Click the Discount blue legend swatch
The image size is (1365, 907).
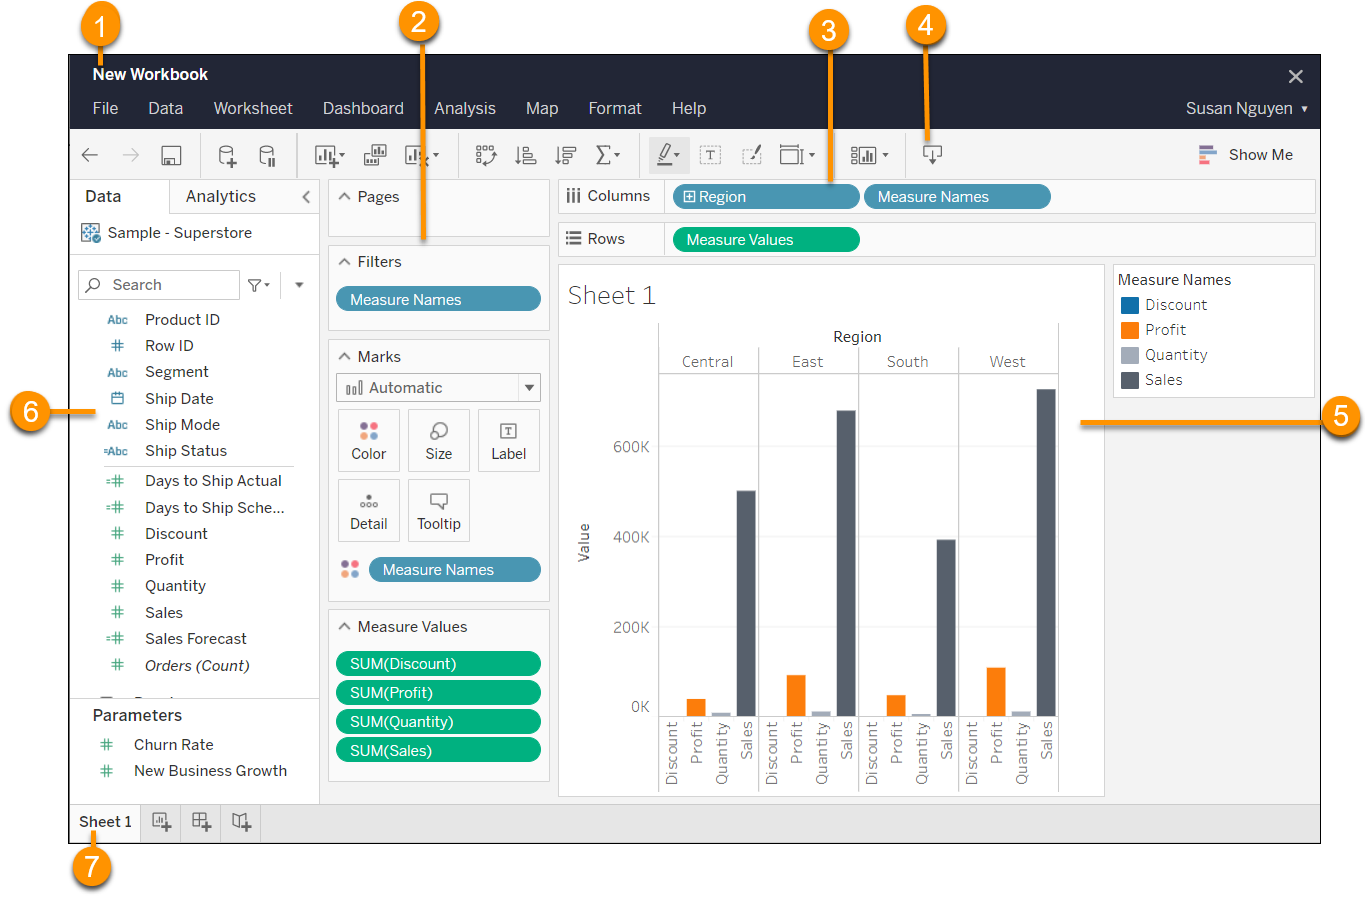1130,305
